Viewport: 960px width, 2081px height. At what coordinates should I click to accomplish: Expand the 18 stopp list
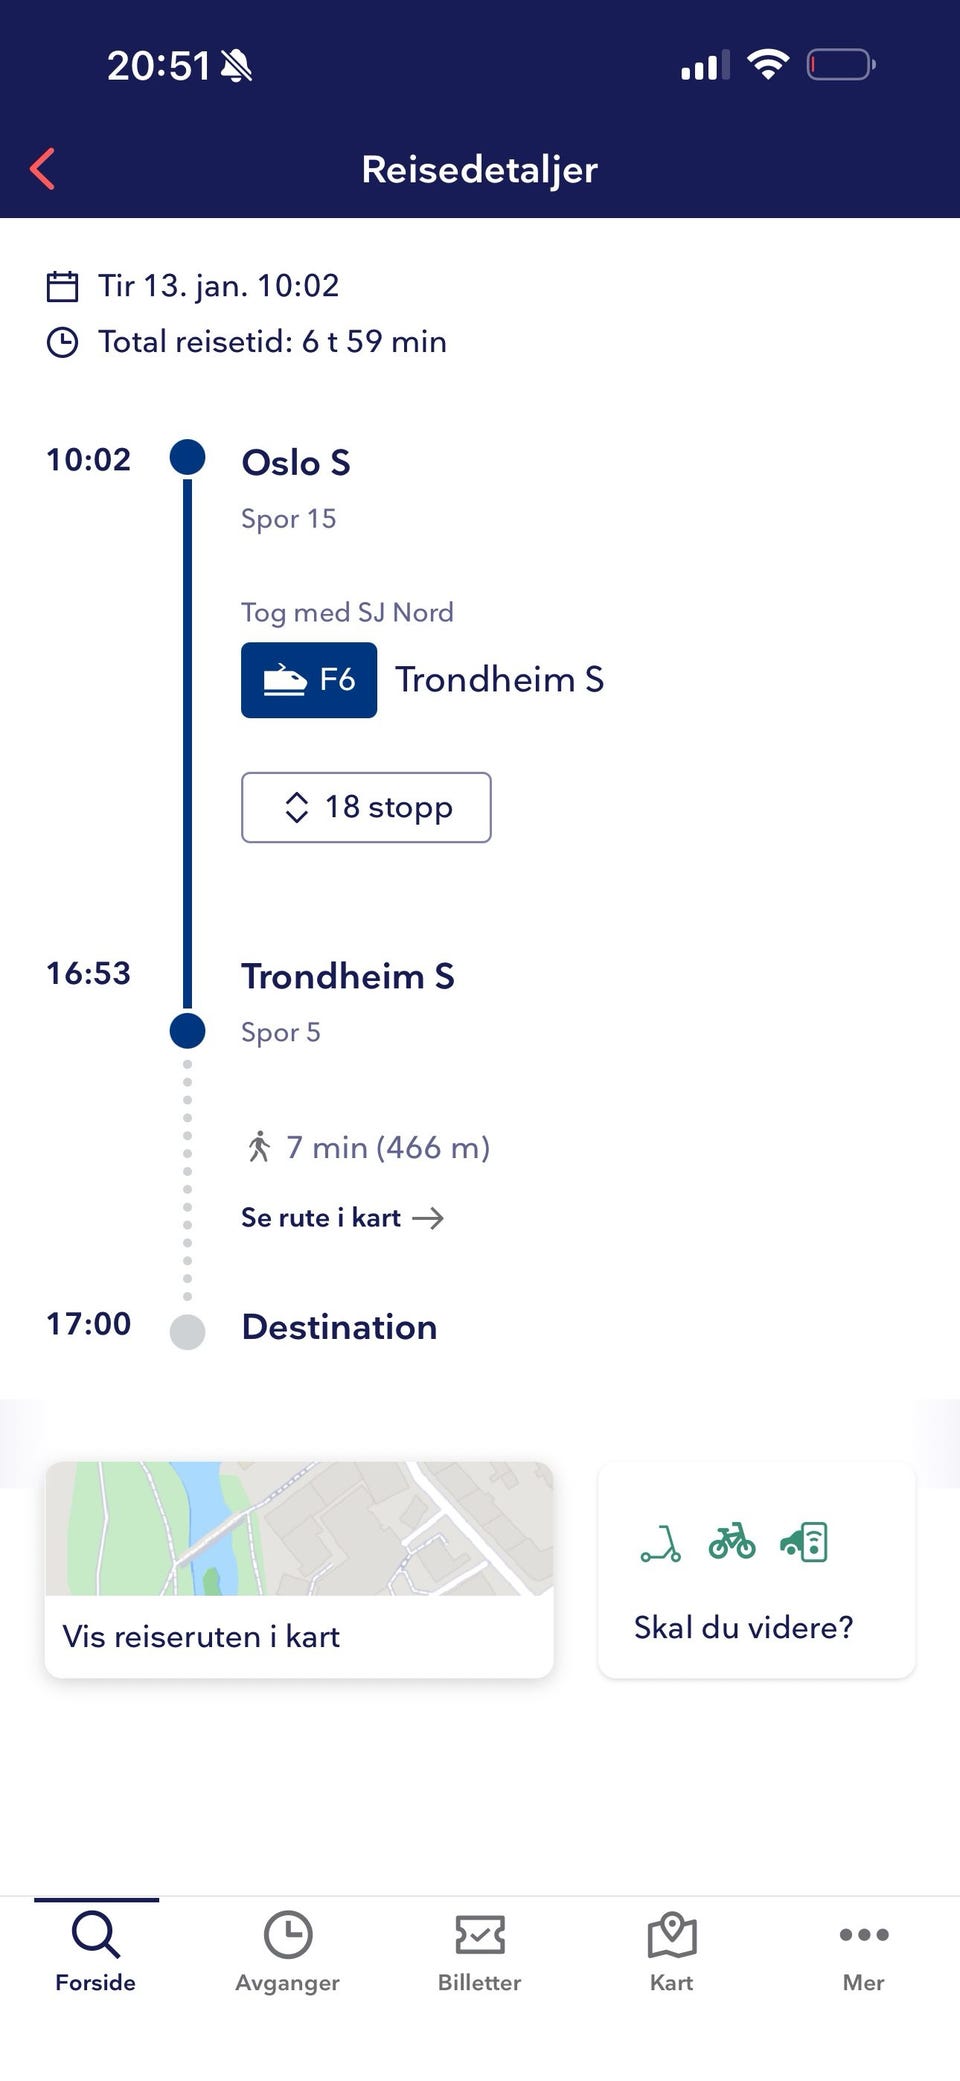point(366,807)
